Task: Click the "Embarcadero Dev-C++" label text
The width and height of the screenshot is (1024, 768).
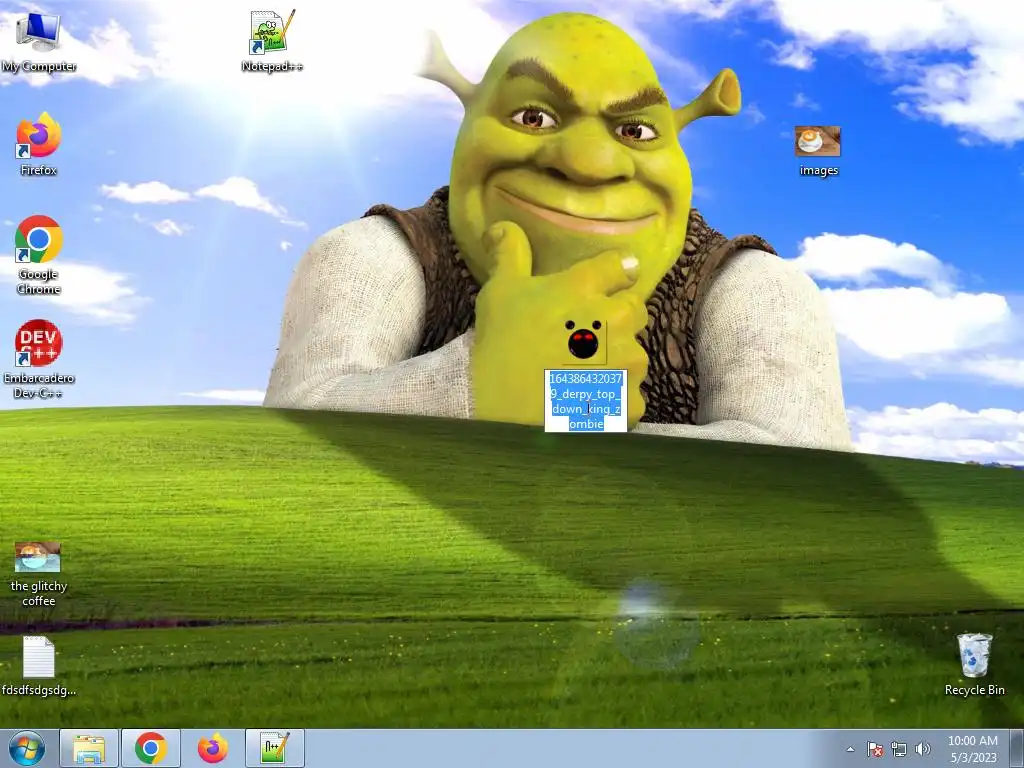Action: (x=39, y=385)
